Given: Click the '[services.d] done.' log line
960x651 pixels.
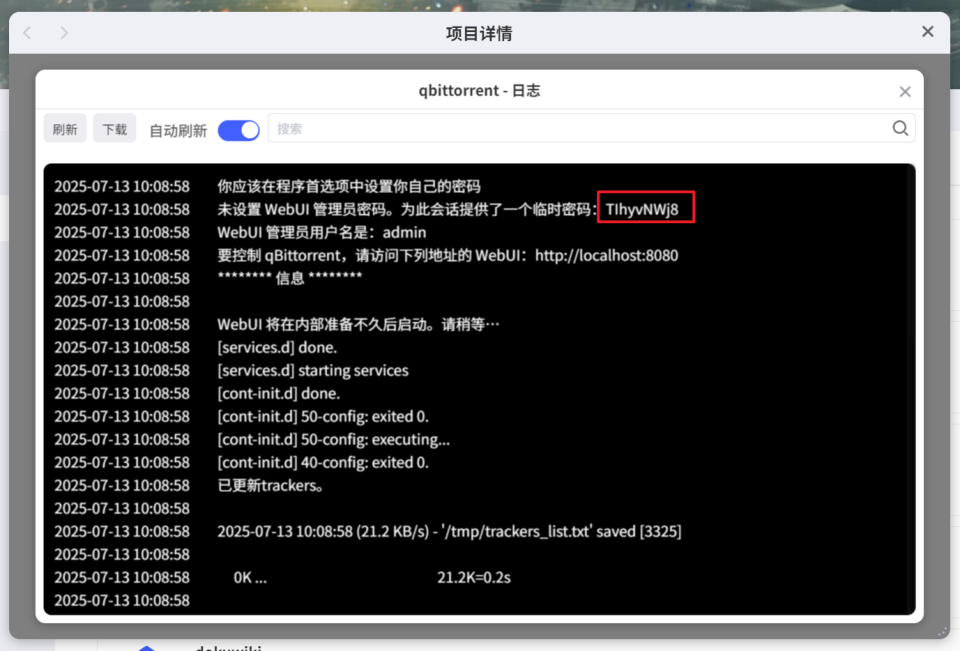Looking at the screenshot, I should point(277,347).
